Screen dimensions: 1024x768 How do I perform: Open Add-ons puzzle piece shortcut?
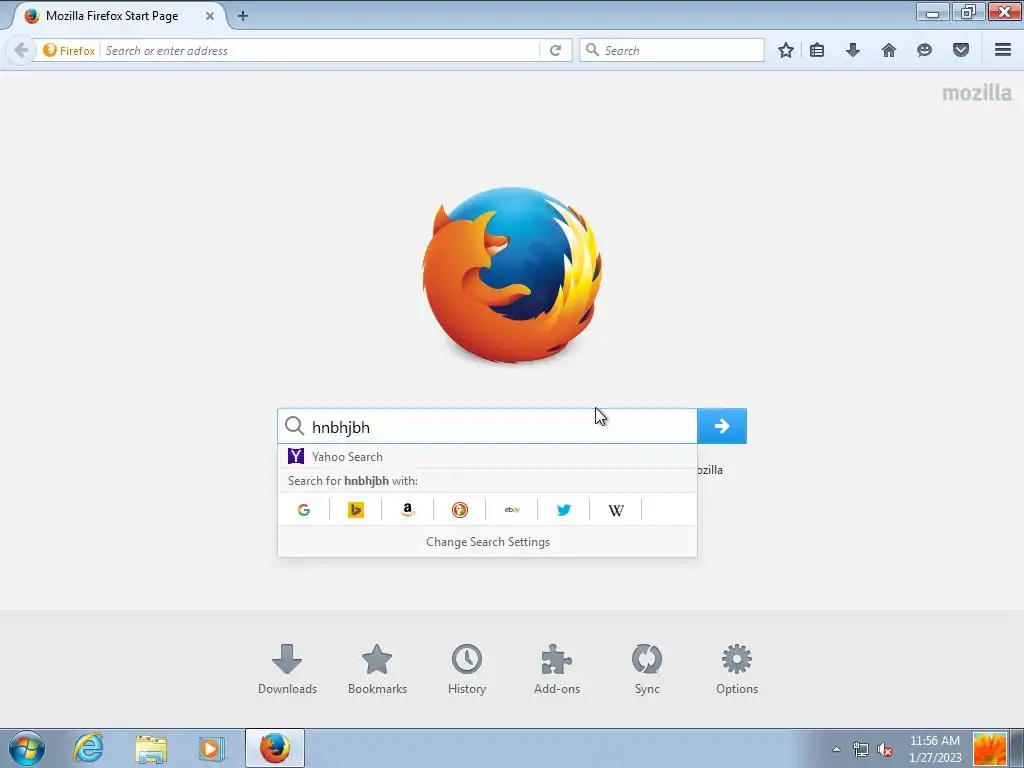tap(557, 669)
